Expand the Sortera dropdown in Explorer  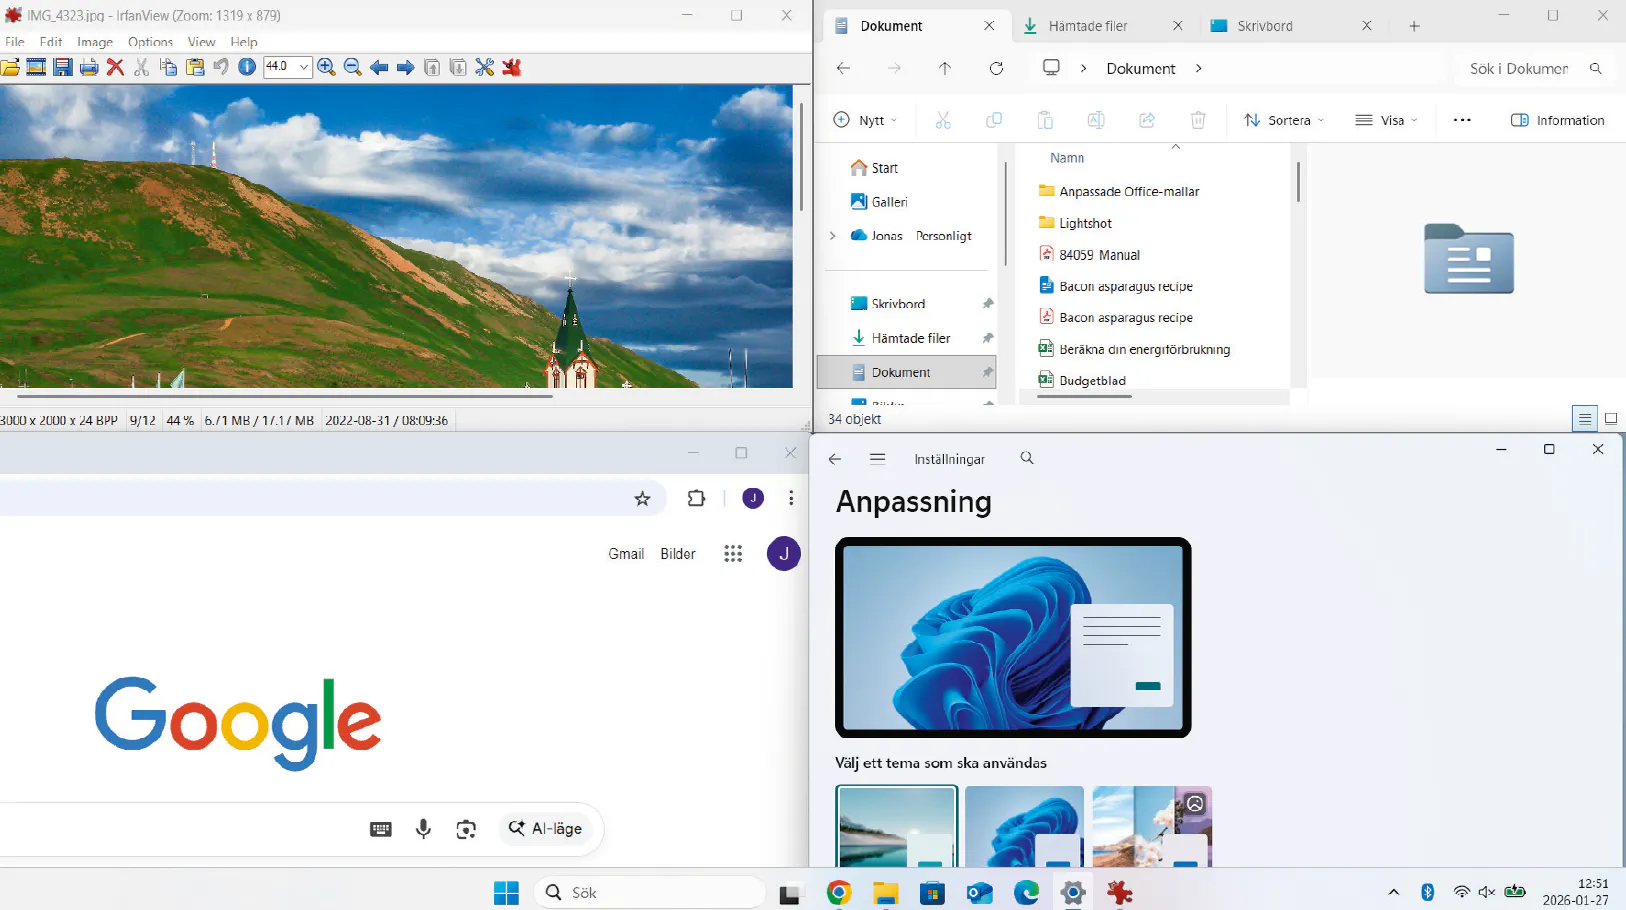tap(1283, 120)
